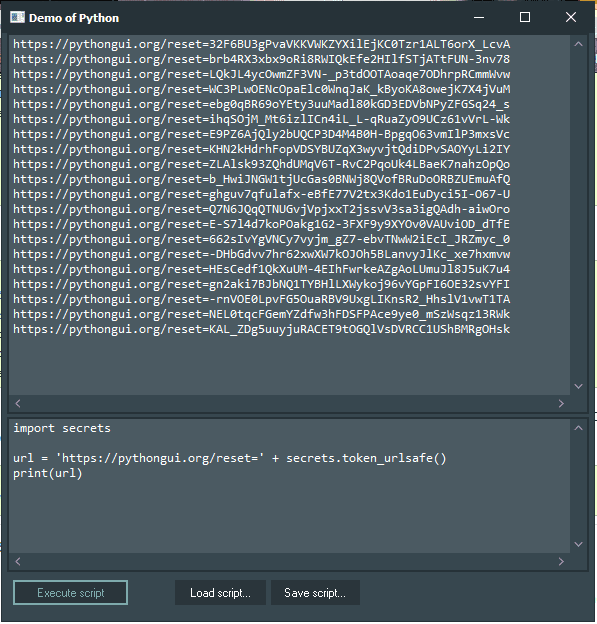The height and width of the screenshot is (624, 597).
Task: Click output URL ending in P3mxsVc
Action: click(261, 134)
